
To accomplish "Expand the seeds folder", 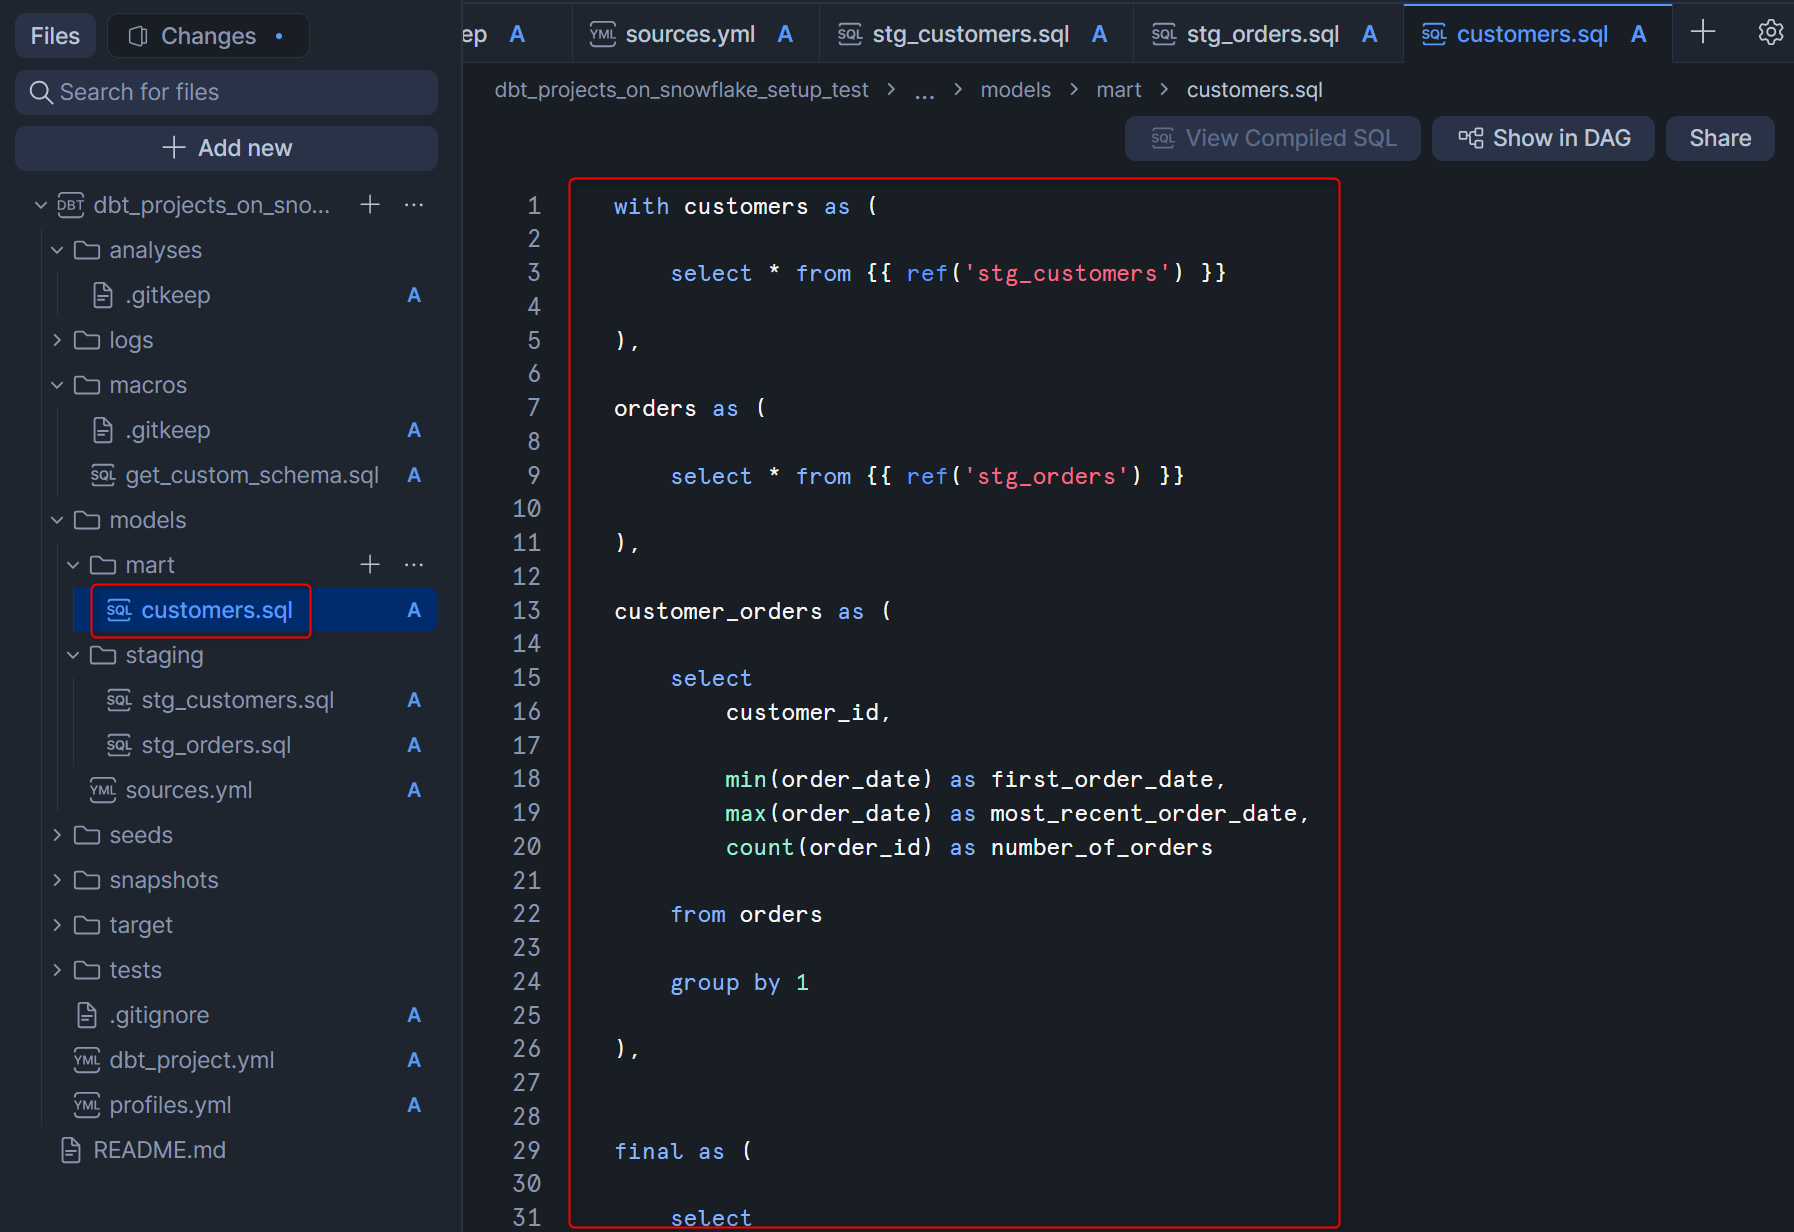I will (x=57, y=835).
